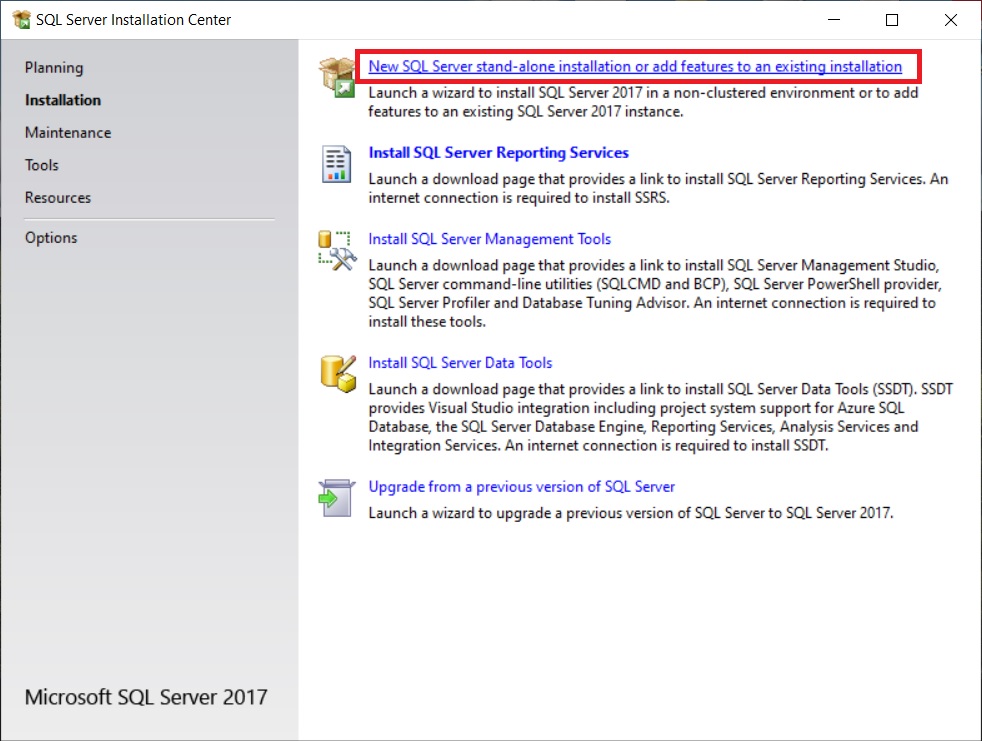Open the Options page
The image size is (982, 741).
[51, 238]
